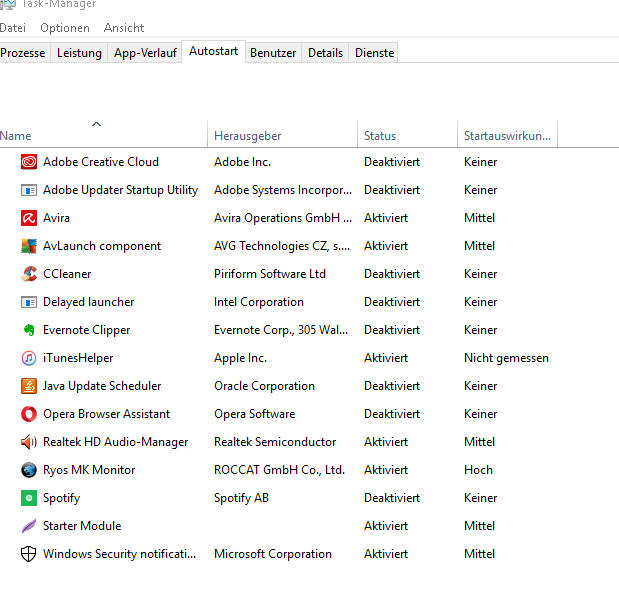Image resolution: width=619 pixels, height=592 pixels.
Task: Sort by the Herausgeber column header
Action: click(282, 134)
